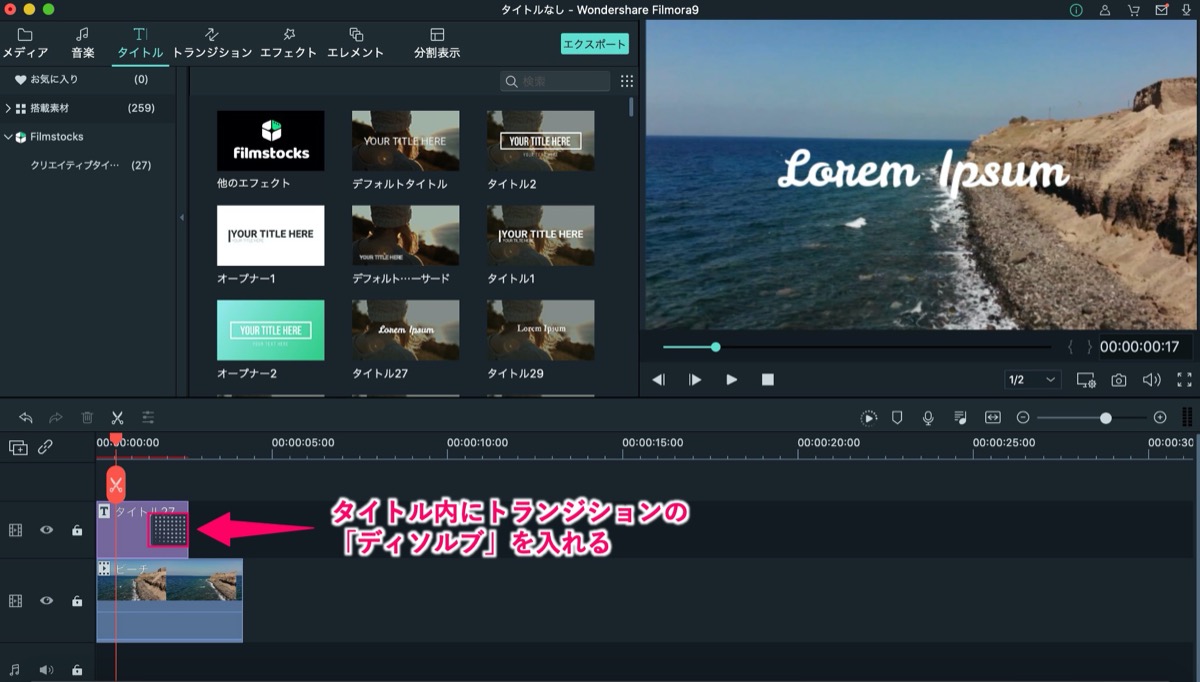Play the preview video
The height and width of the screenshot is (682, 1200).
(732, 380)
